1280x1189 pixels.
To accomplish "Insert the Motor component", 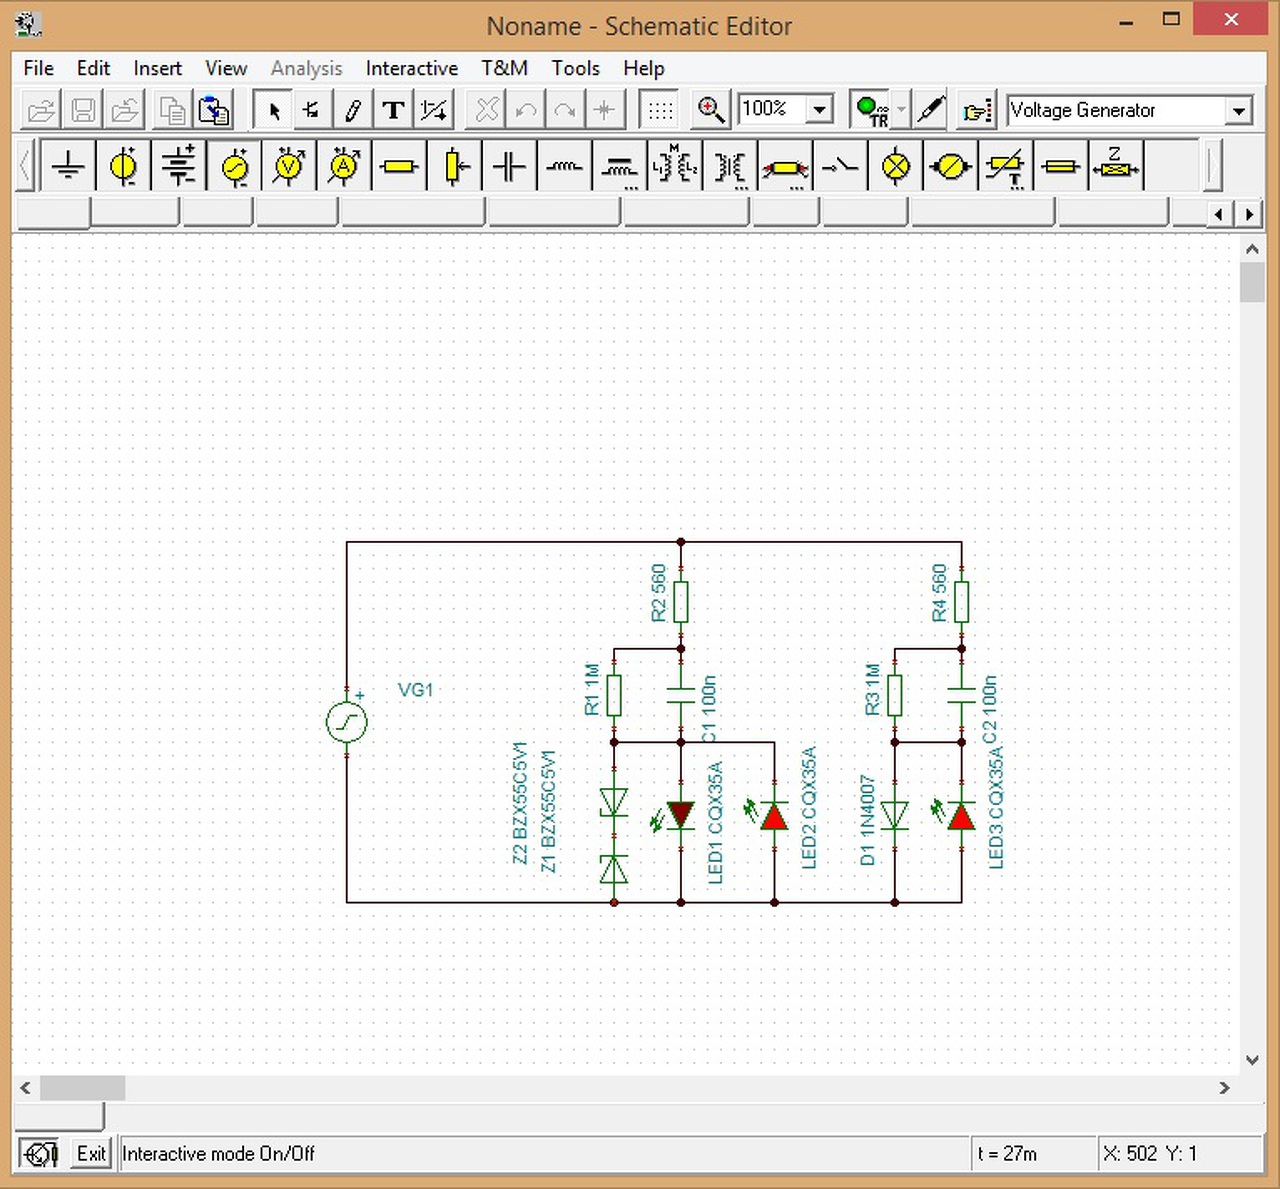I will [950, 166].
